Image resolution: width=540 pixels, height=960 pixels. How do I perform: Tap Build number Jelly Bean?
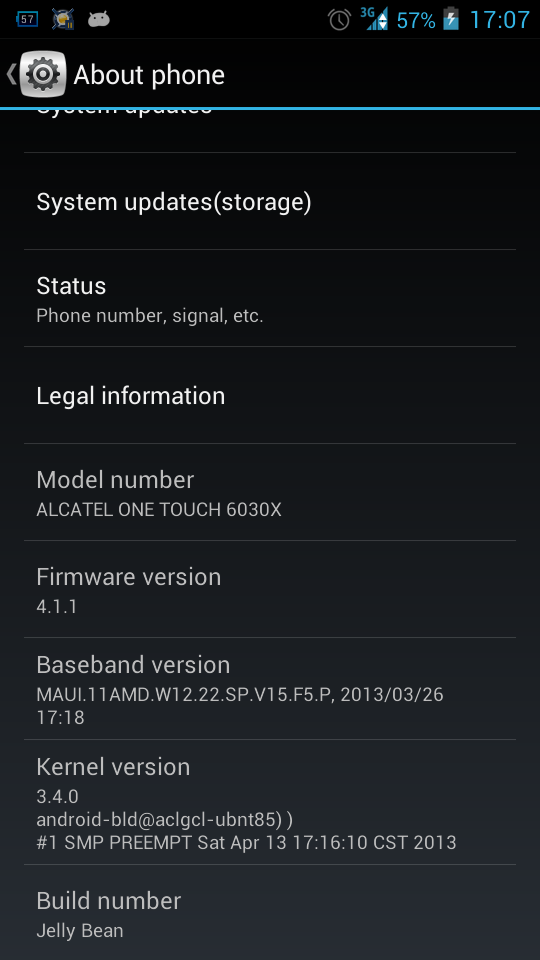[270, 913]
